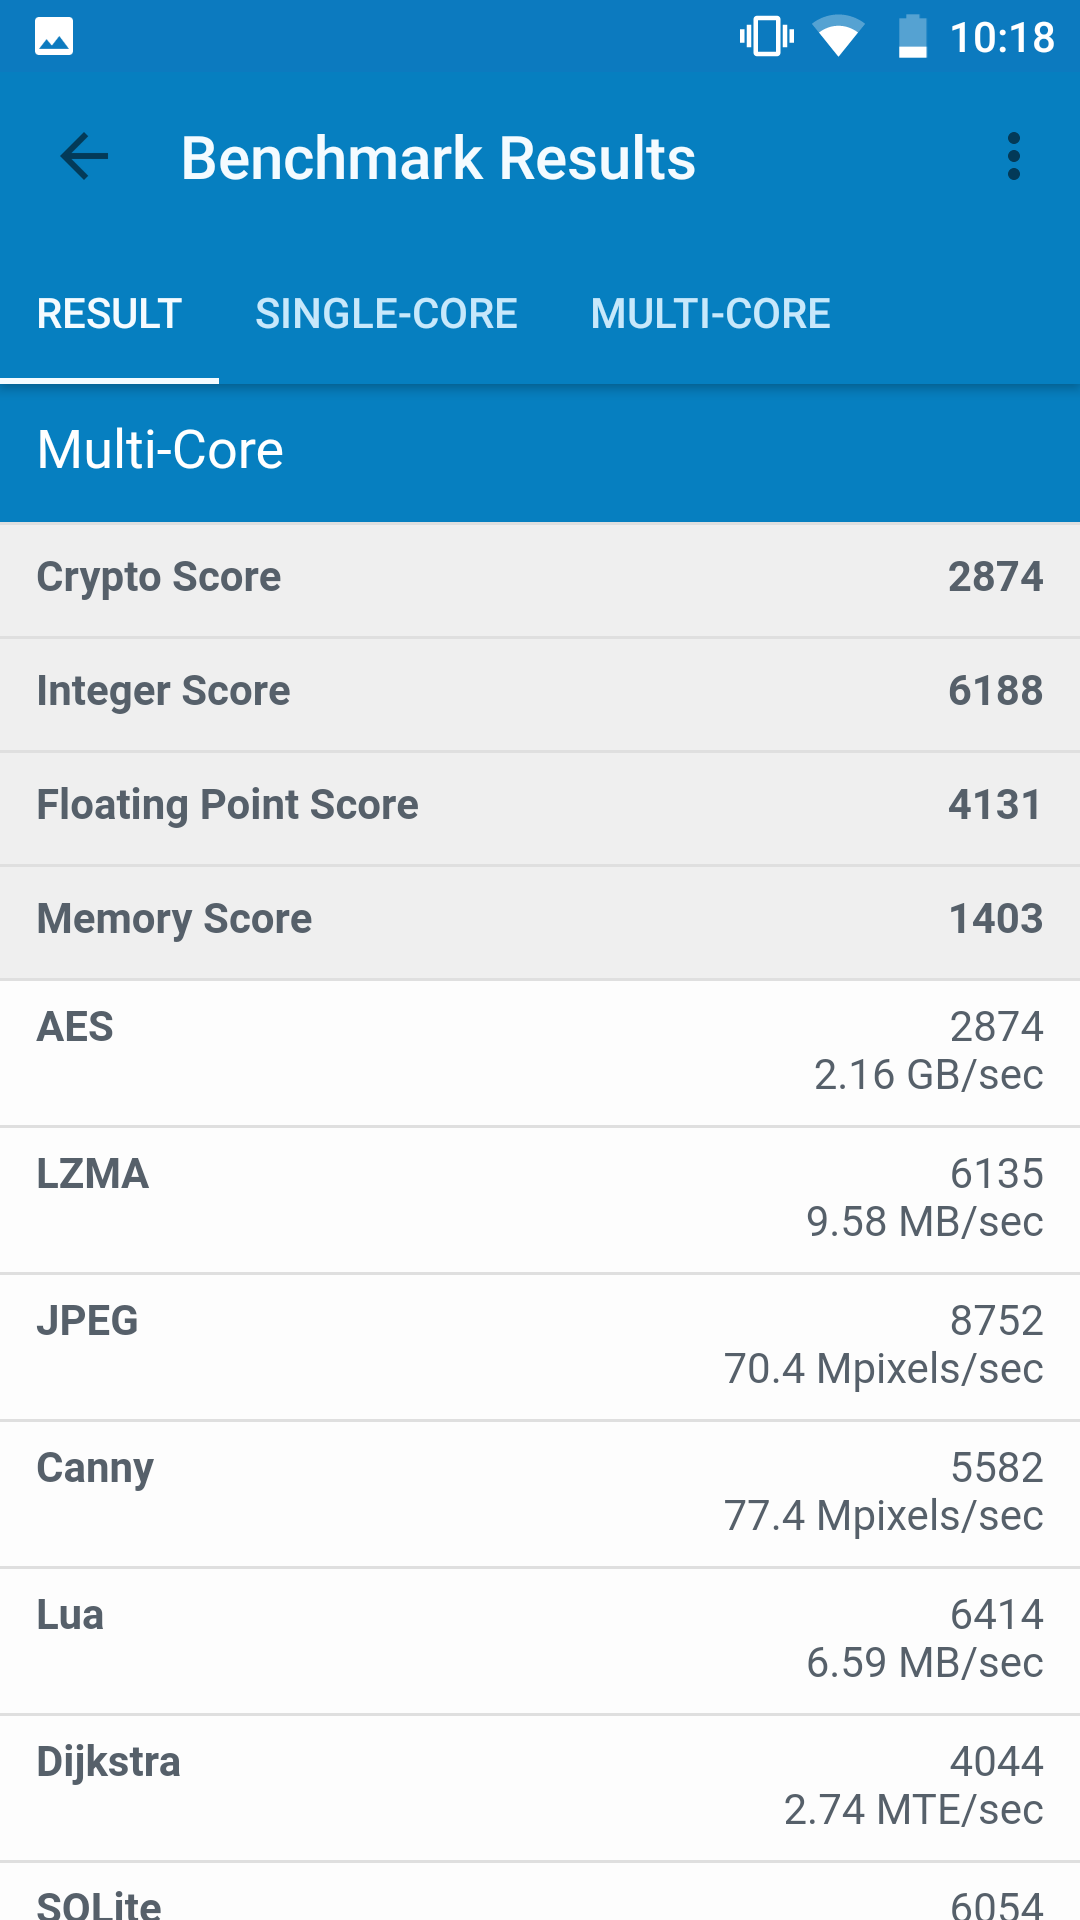Tap the Wi-Fi status icon
Image resolution: width=1080 pixels, height=1920 pixels.
click(838, 37)
